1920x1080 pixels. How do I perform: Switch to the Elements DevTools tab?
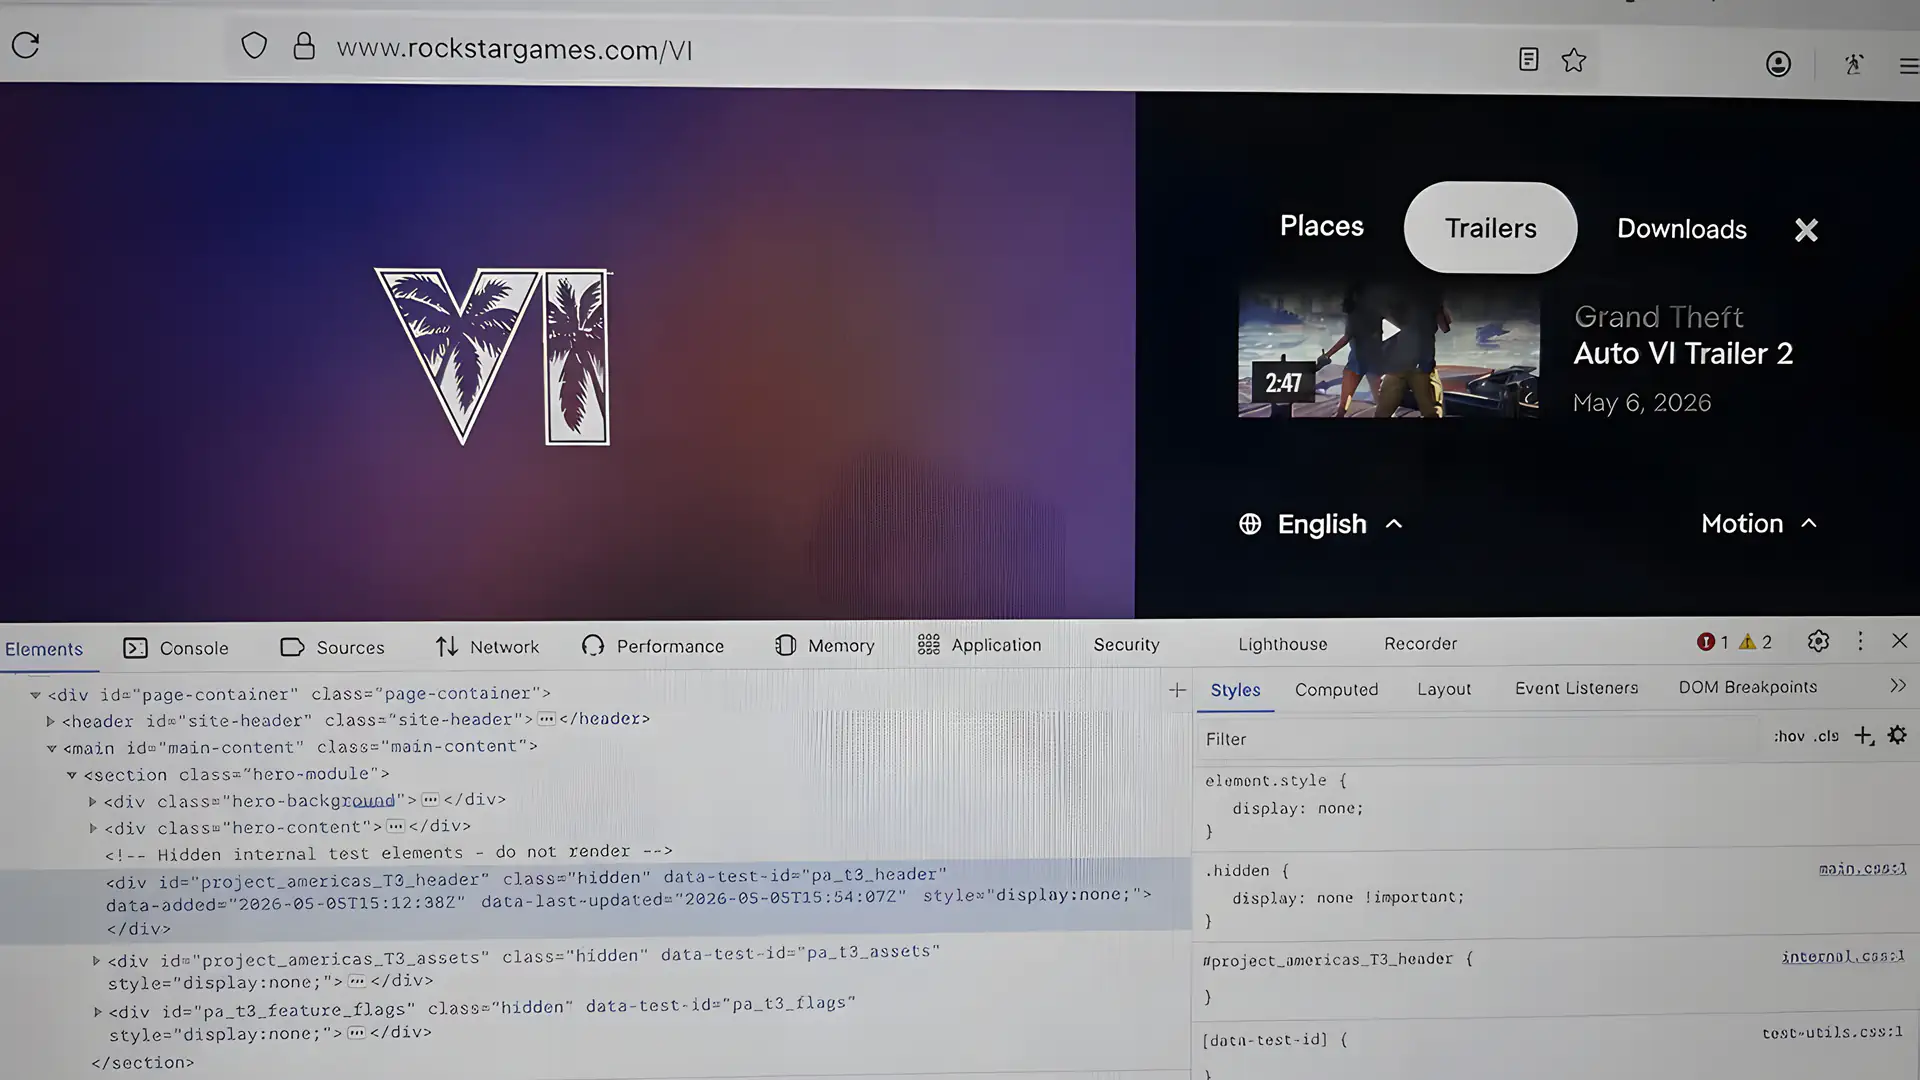[44, 649]
